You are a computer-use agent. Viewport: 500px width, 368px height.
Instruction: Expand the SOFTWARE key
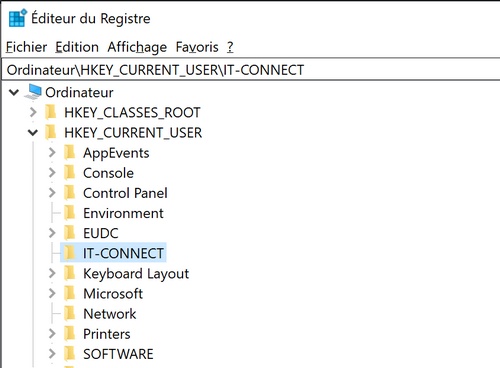point(52,354)
